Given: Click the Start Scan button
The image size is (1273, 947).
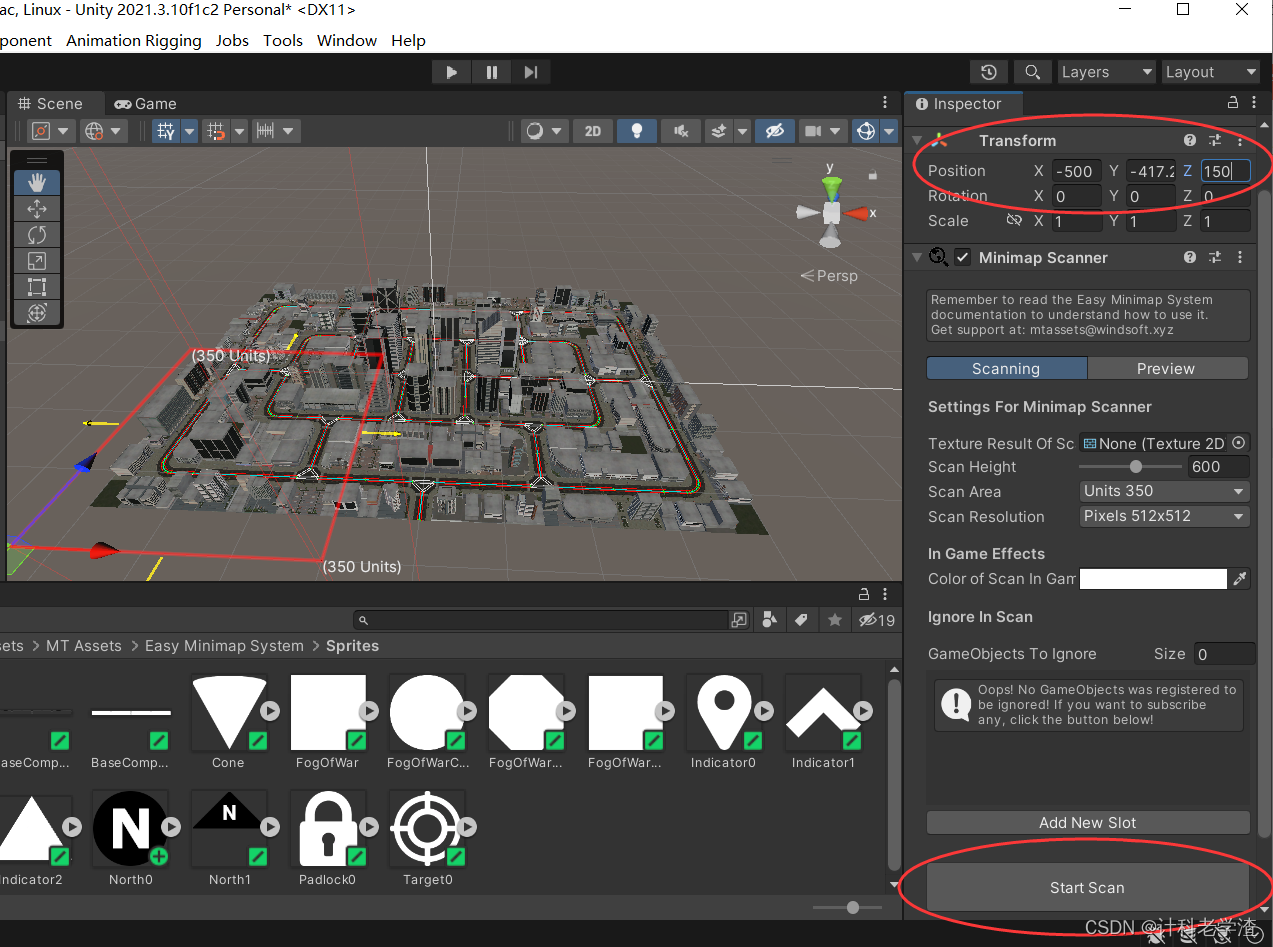Looking at the screenshot, I should click(x=1087, y=887).
